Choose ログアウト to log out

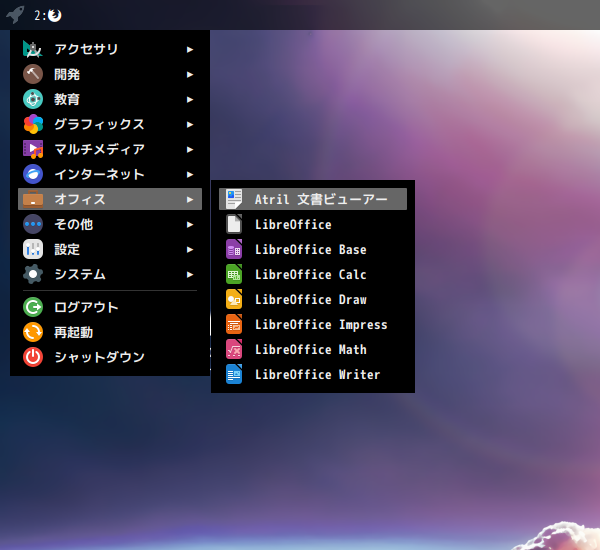pyautogui.click(x=110, y=307)
